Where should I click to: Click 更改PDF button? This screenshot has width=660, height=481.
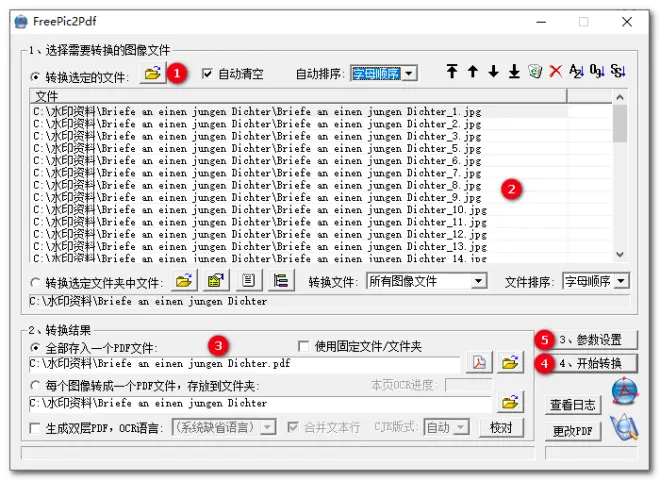click(x=573, y=431)
